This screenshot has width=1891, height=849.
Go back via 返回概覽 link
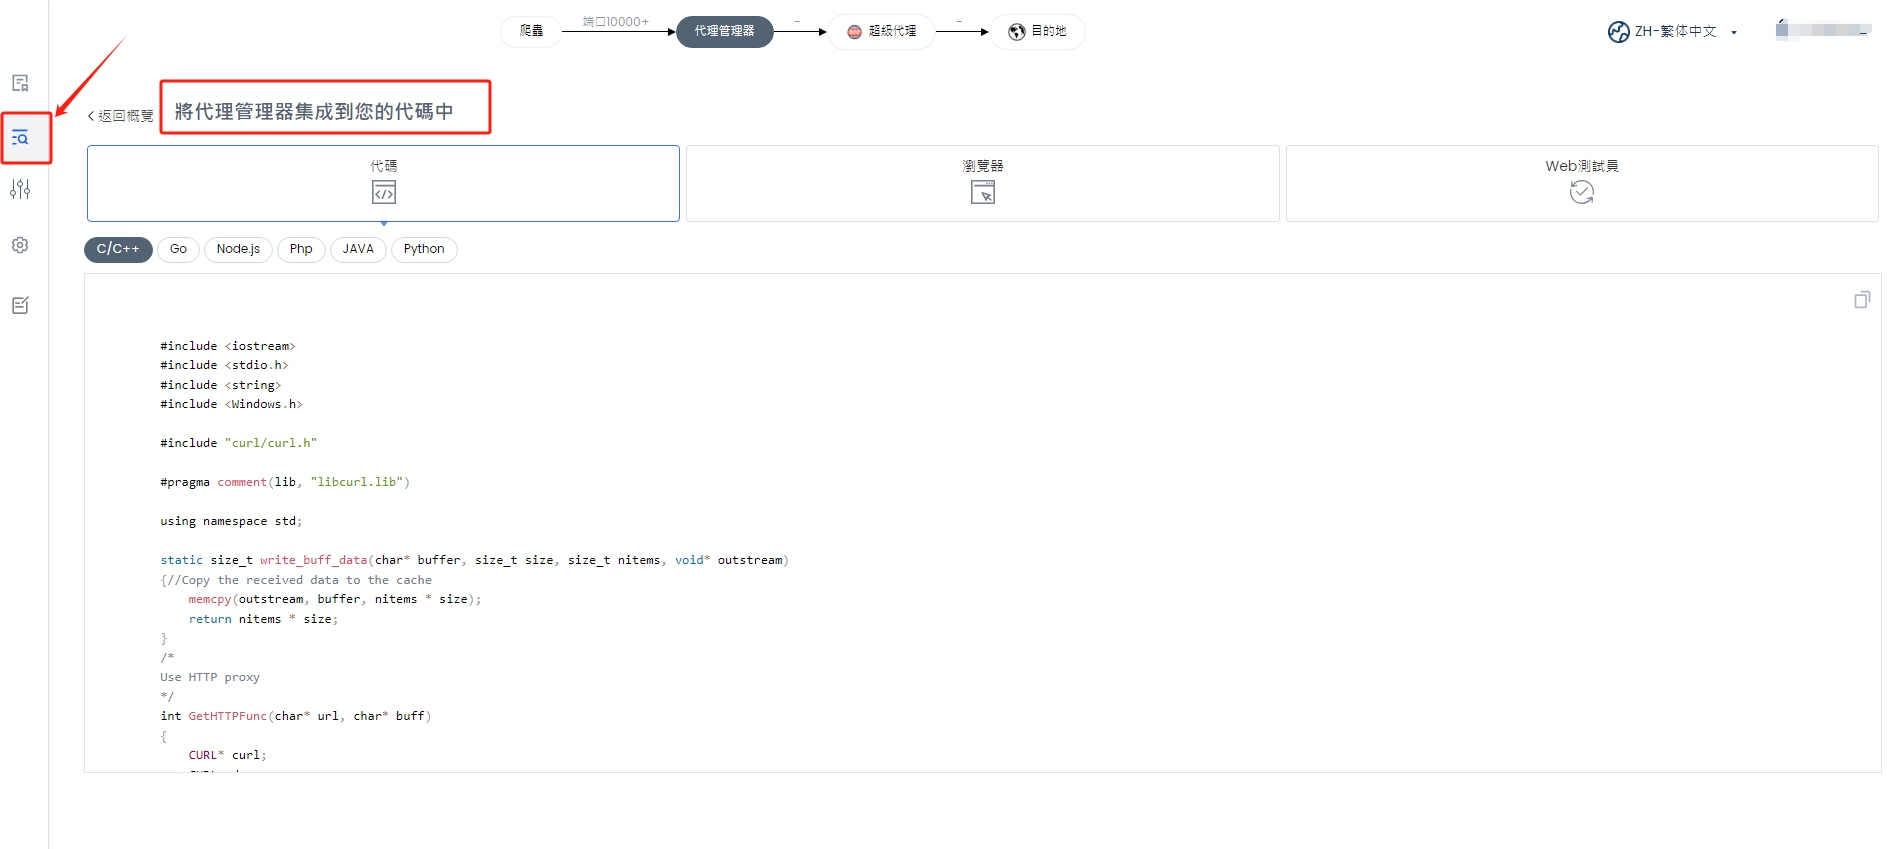[121, 116]
